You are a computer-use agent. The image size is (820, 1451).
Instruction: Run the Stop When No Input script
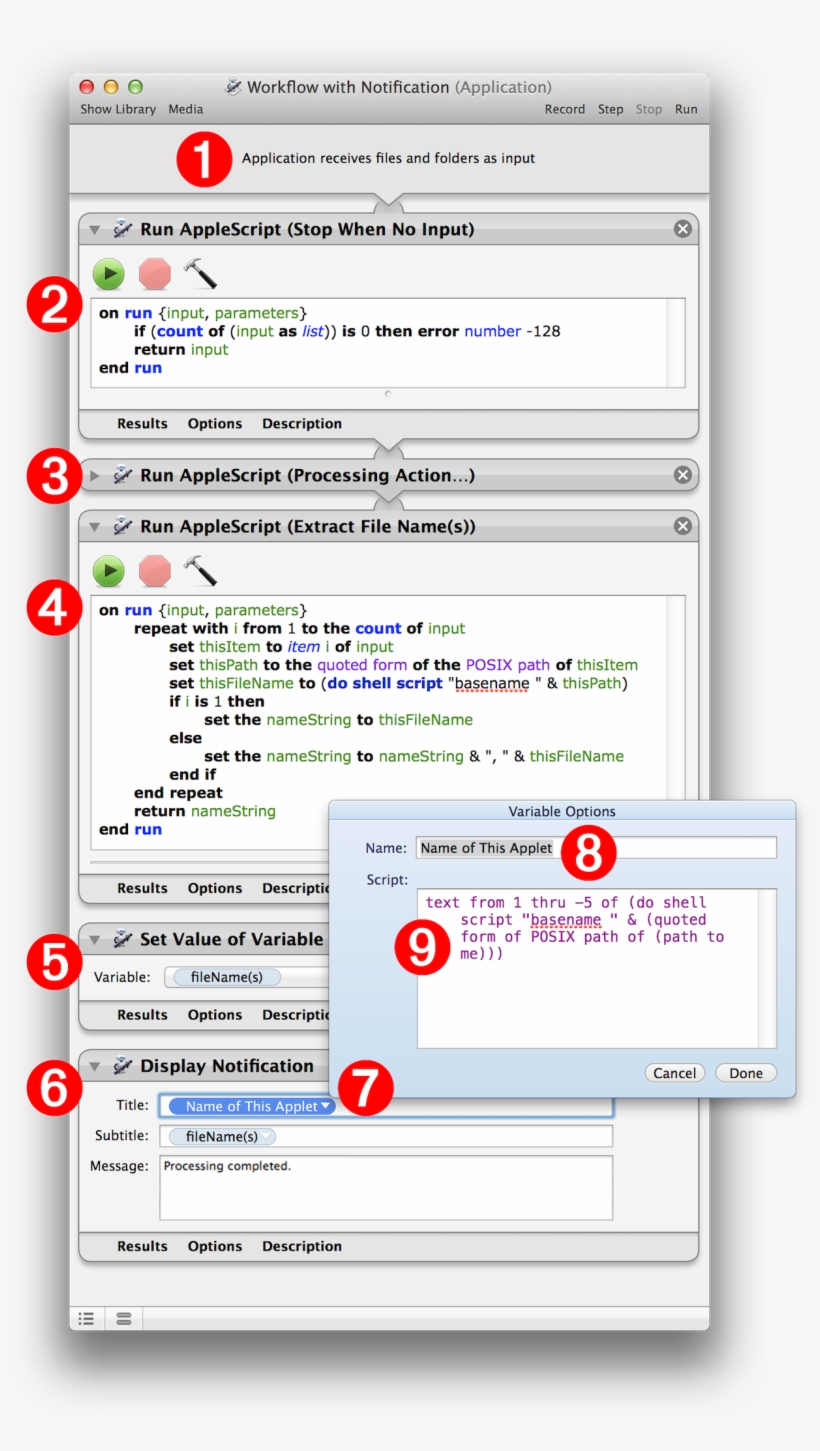(108, 273)
